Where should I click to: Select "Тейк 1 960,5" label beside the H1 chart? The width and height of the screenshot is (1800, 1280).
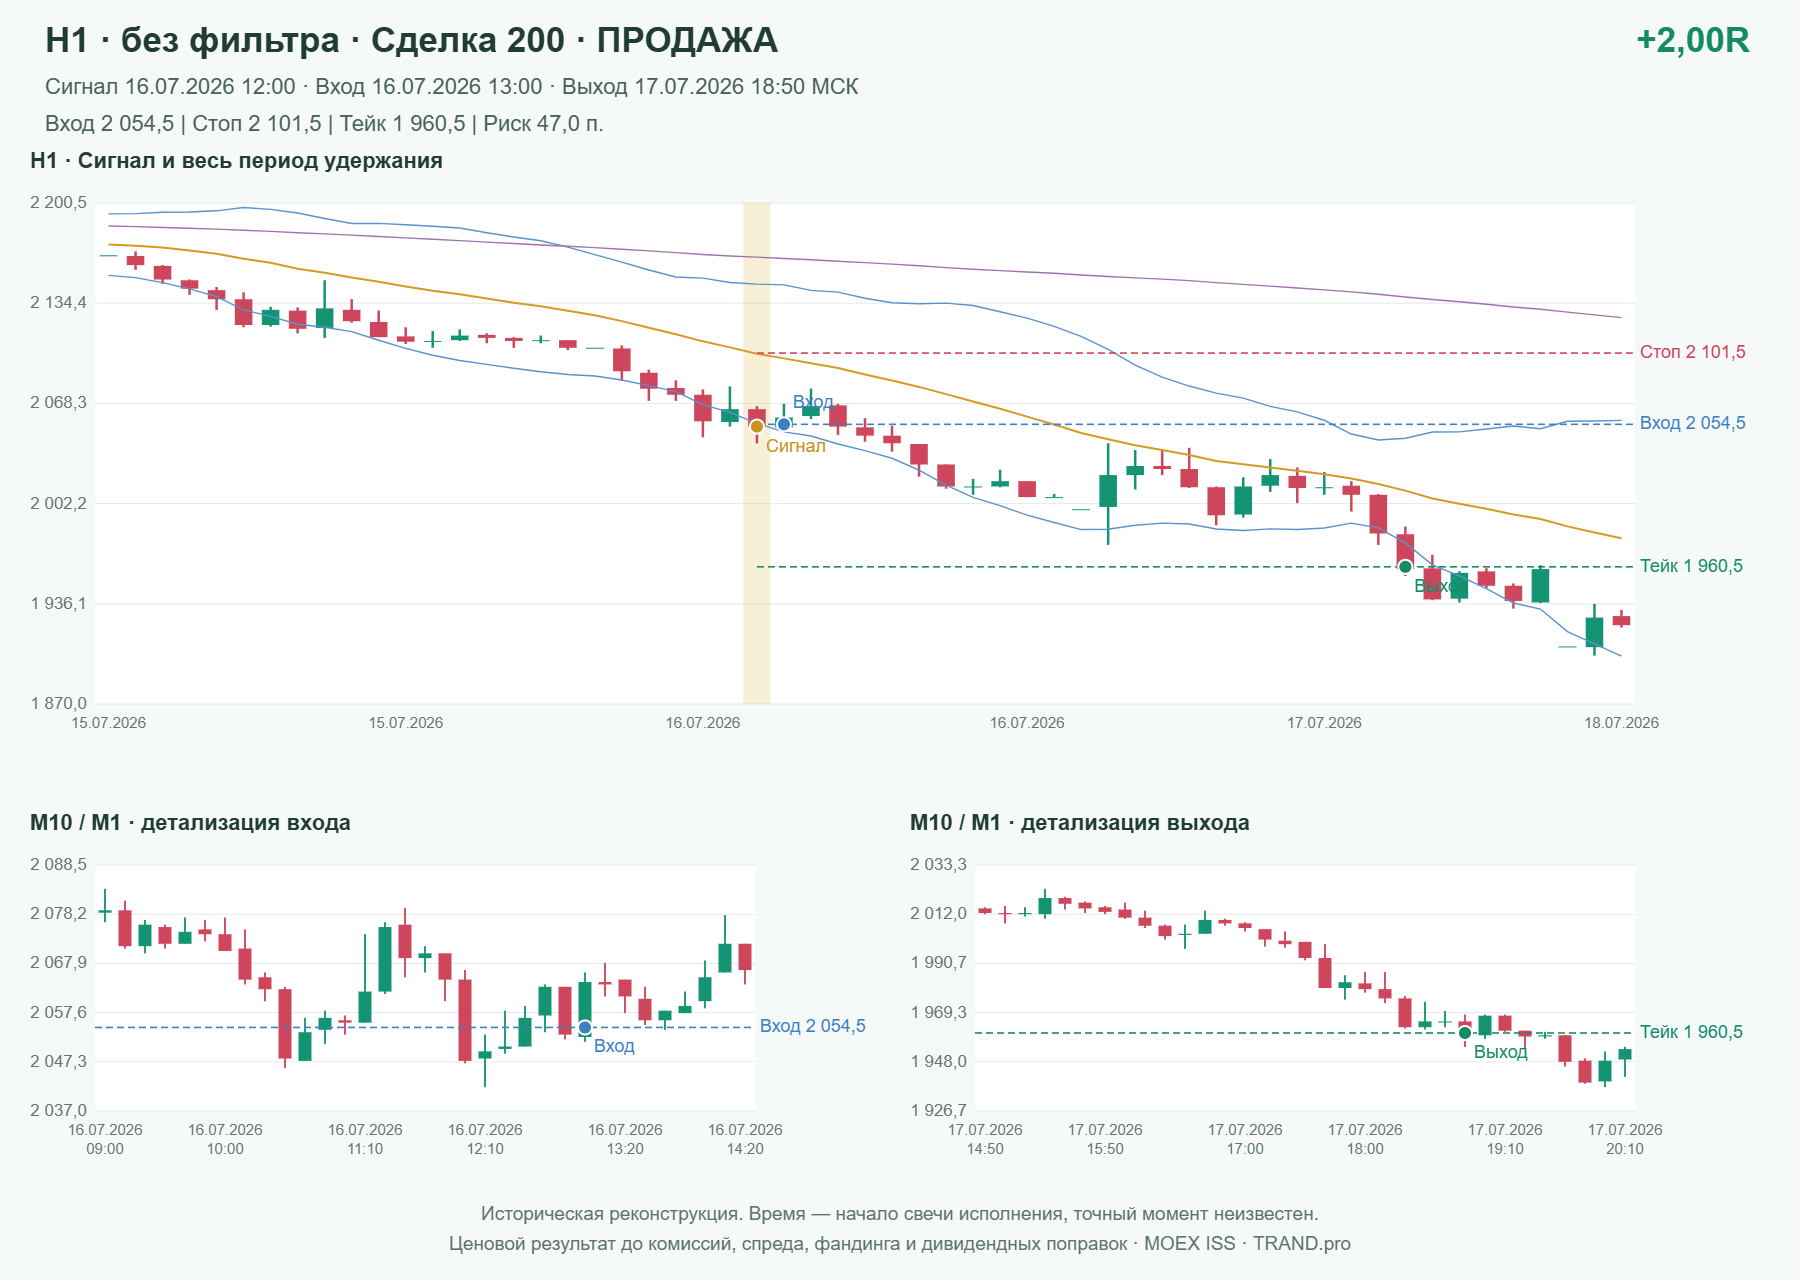[1691, 566]
